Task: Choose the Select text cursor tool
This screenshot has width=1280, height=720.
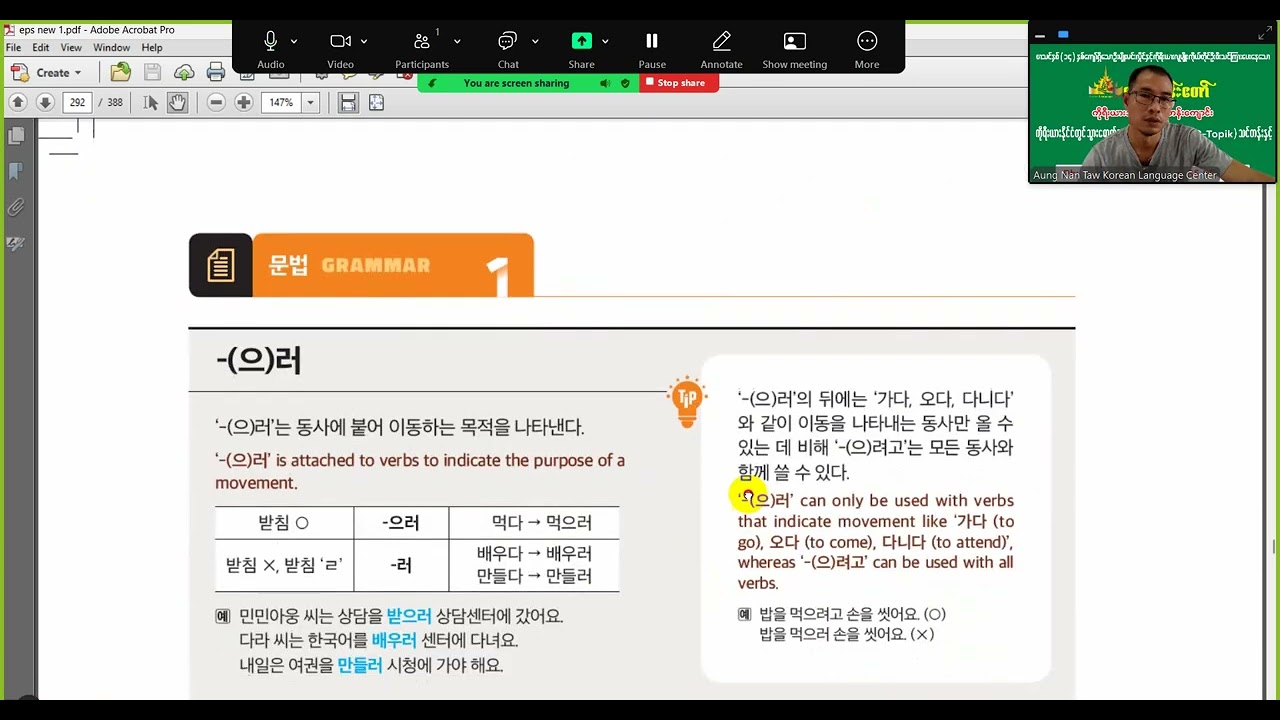Action: (150, 102)
